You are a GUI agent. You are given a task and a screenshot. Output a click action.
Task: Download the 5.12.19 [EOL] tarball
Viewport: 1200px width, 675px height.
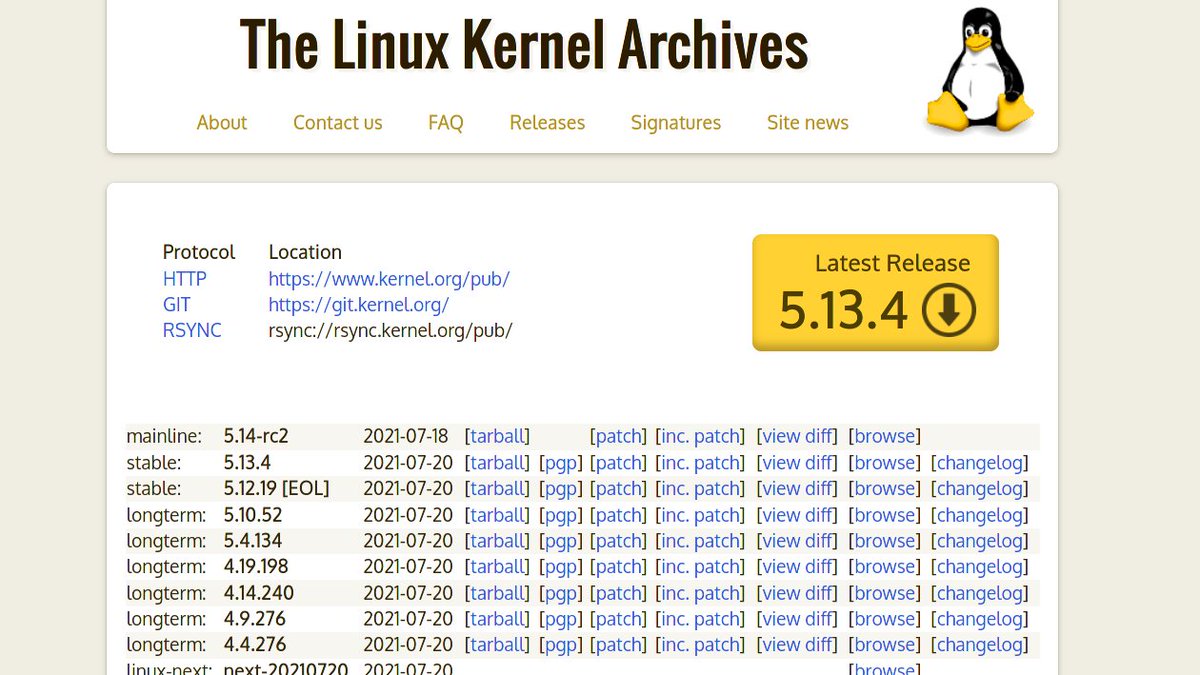(498, 489)
